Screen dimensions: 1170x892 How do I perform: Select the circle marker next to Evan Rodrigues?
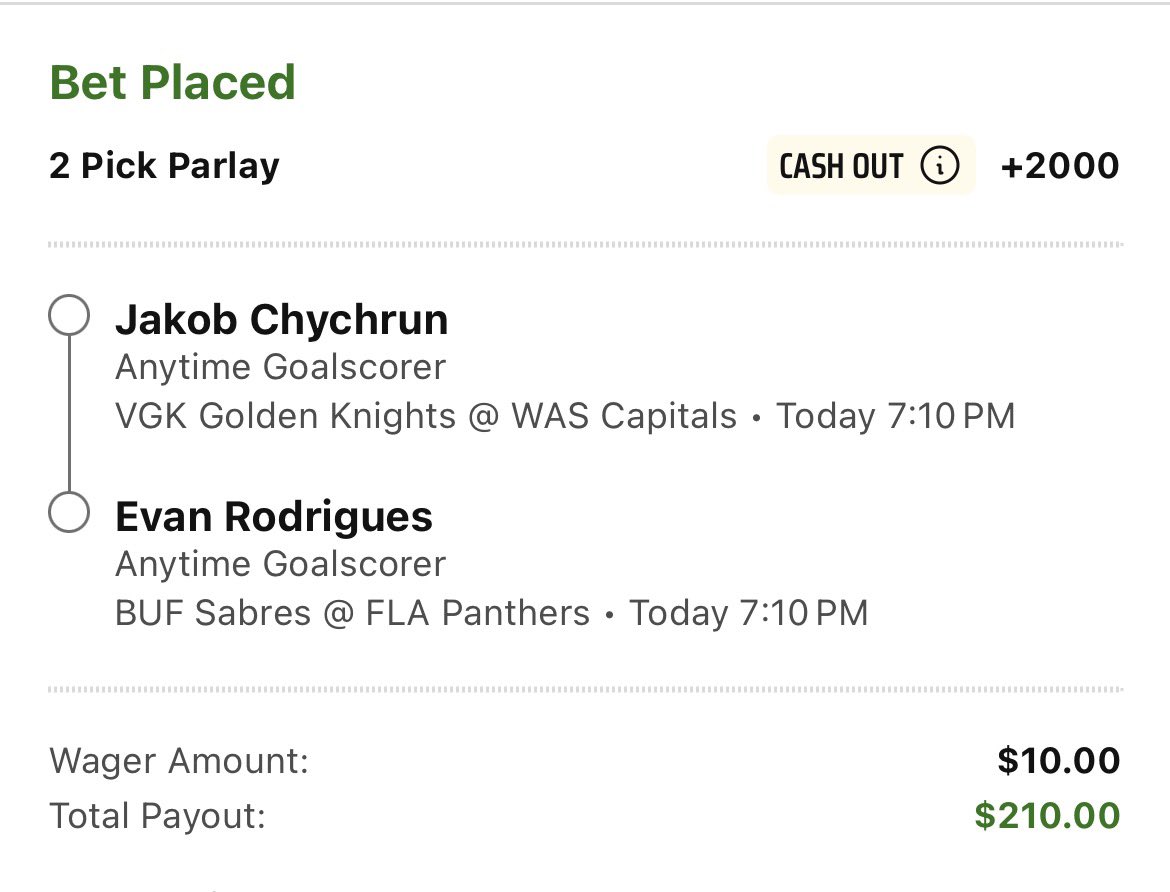coord(69,514)
